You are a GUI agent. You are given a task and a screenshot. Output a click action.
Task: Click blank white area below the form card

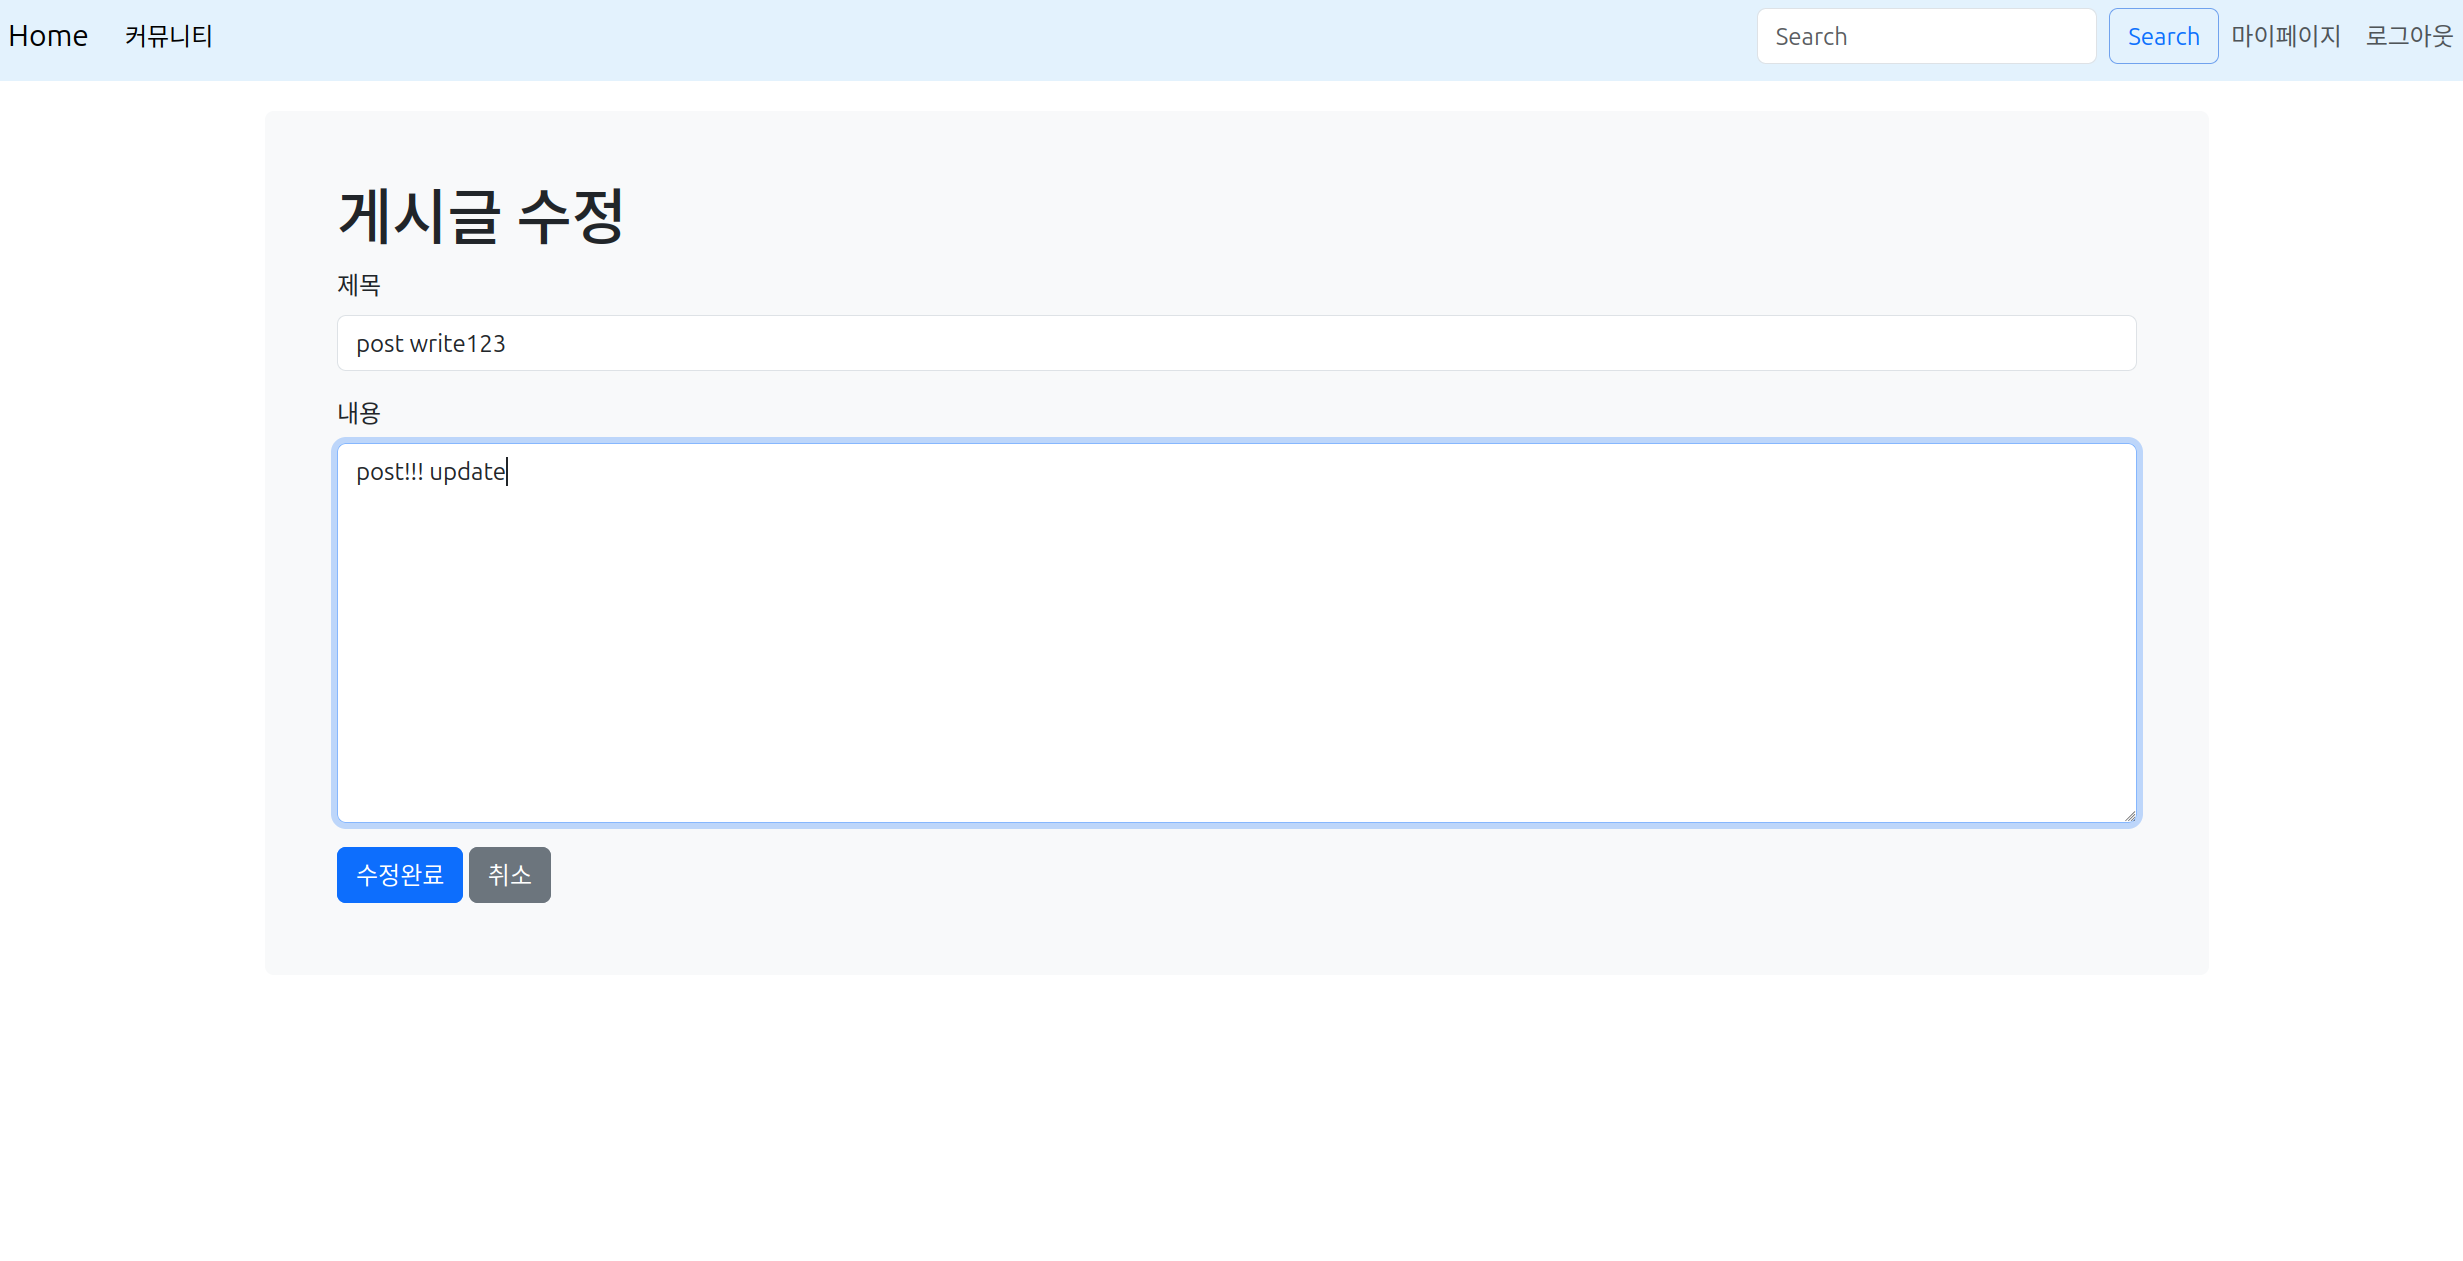tap(1236, 1120)
